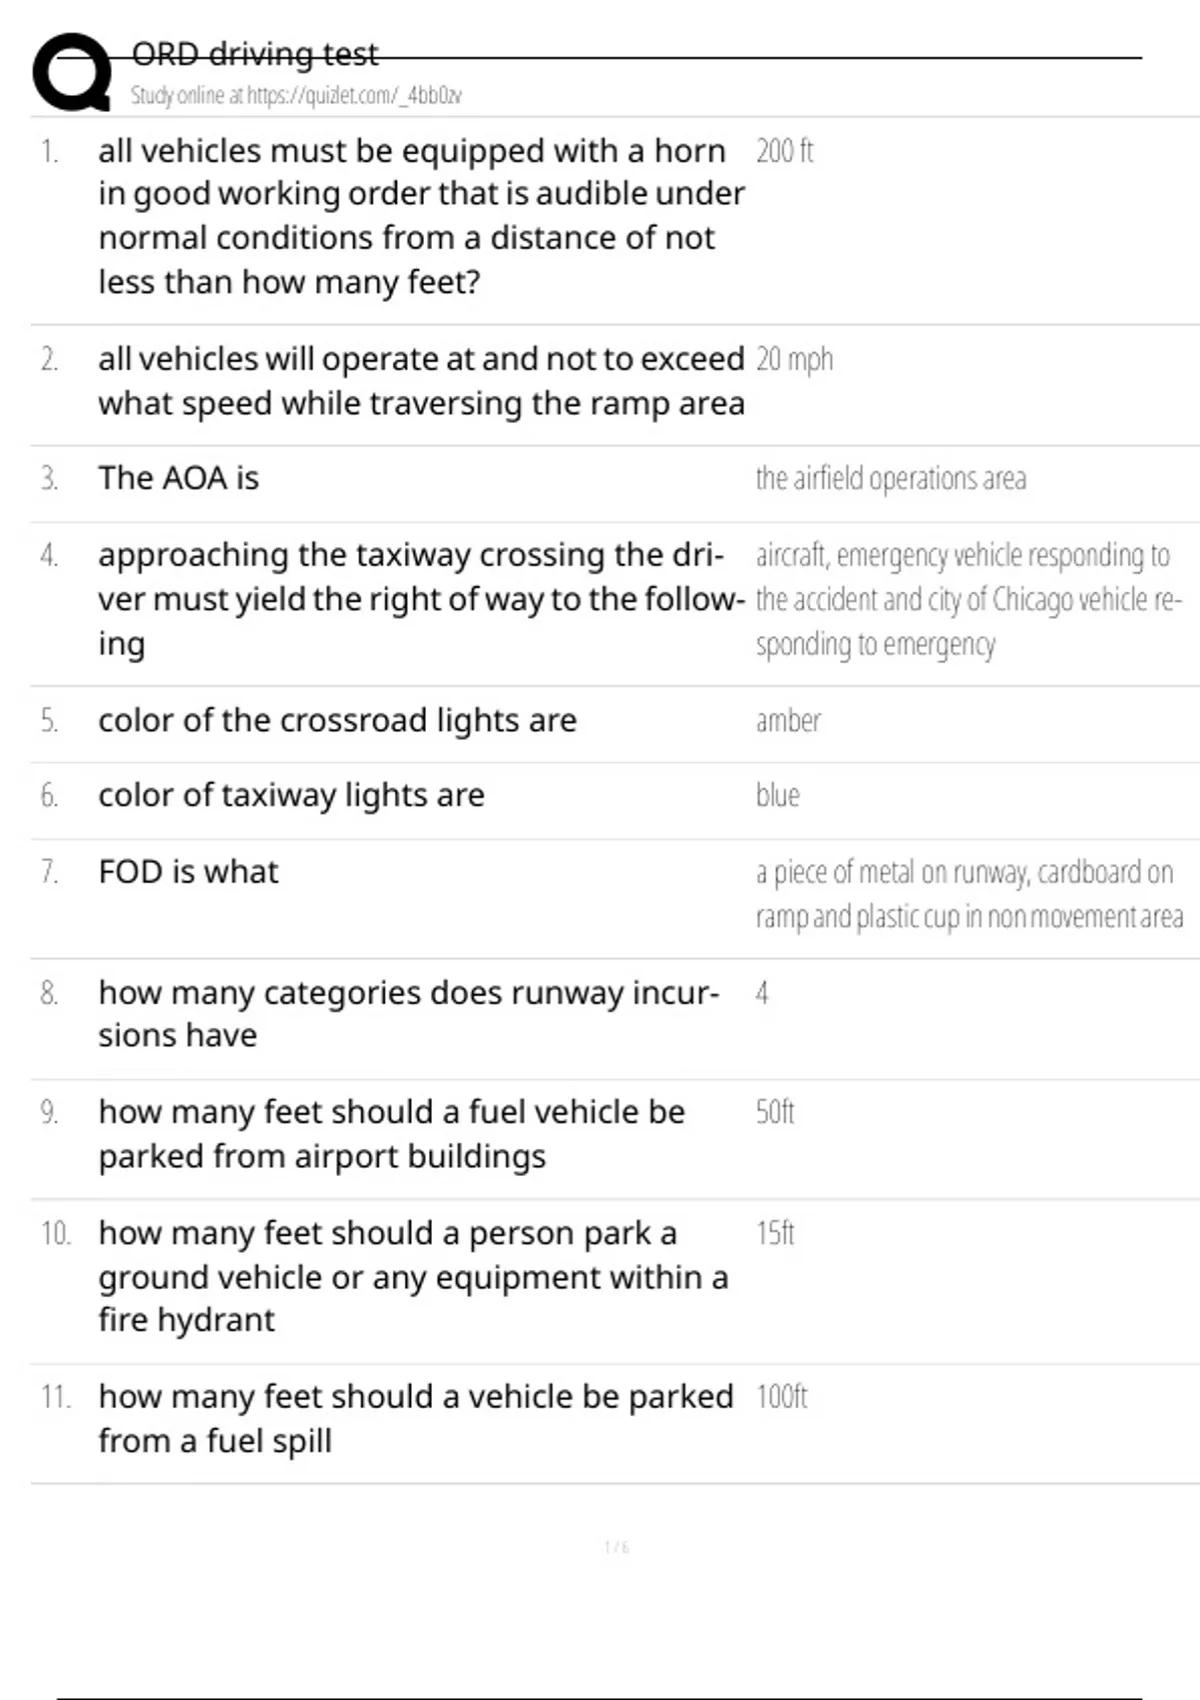Image resolution: width=1200 pixels, height=1700 pixels.
Task: Open the quizlet.com study link
Action: point(296,96)
